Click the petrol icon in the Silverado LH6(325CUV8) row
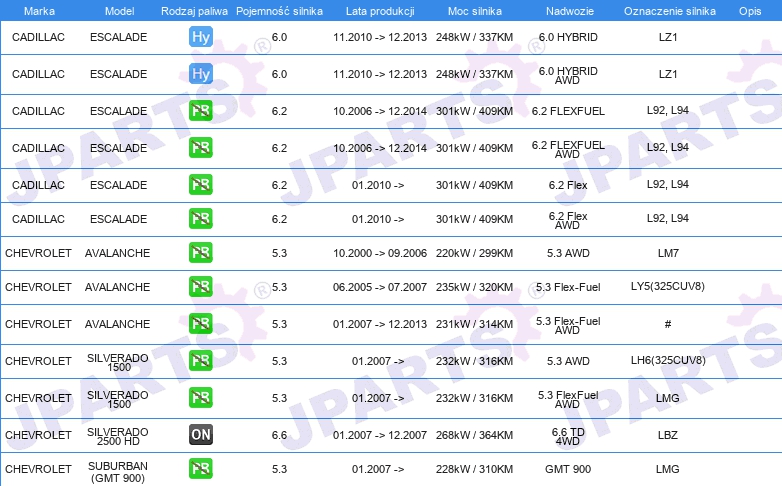 (x=200, y=361)
